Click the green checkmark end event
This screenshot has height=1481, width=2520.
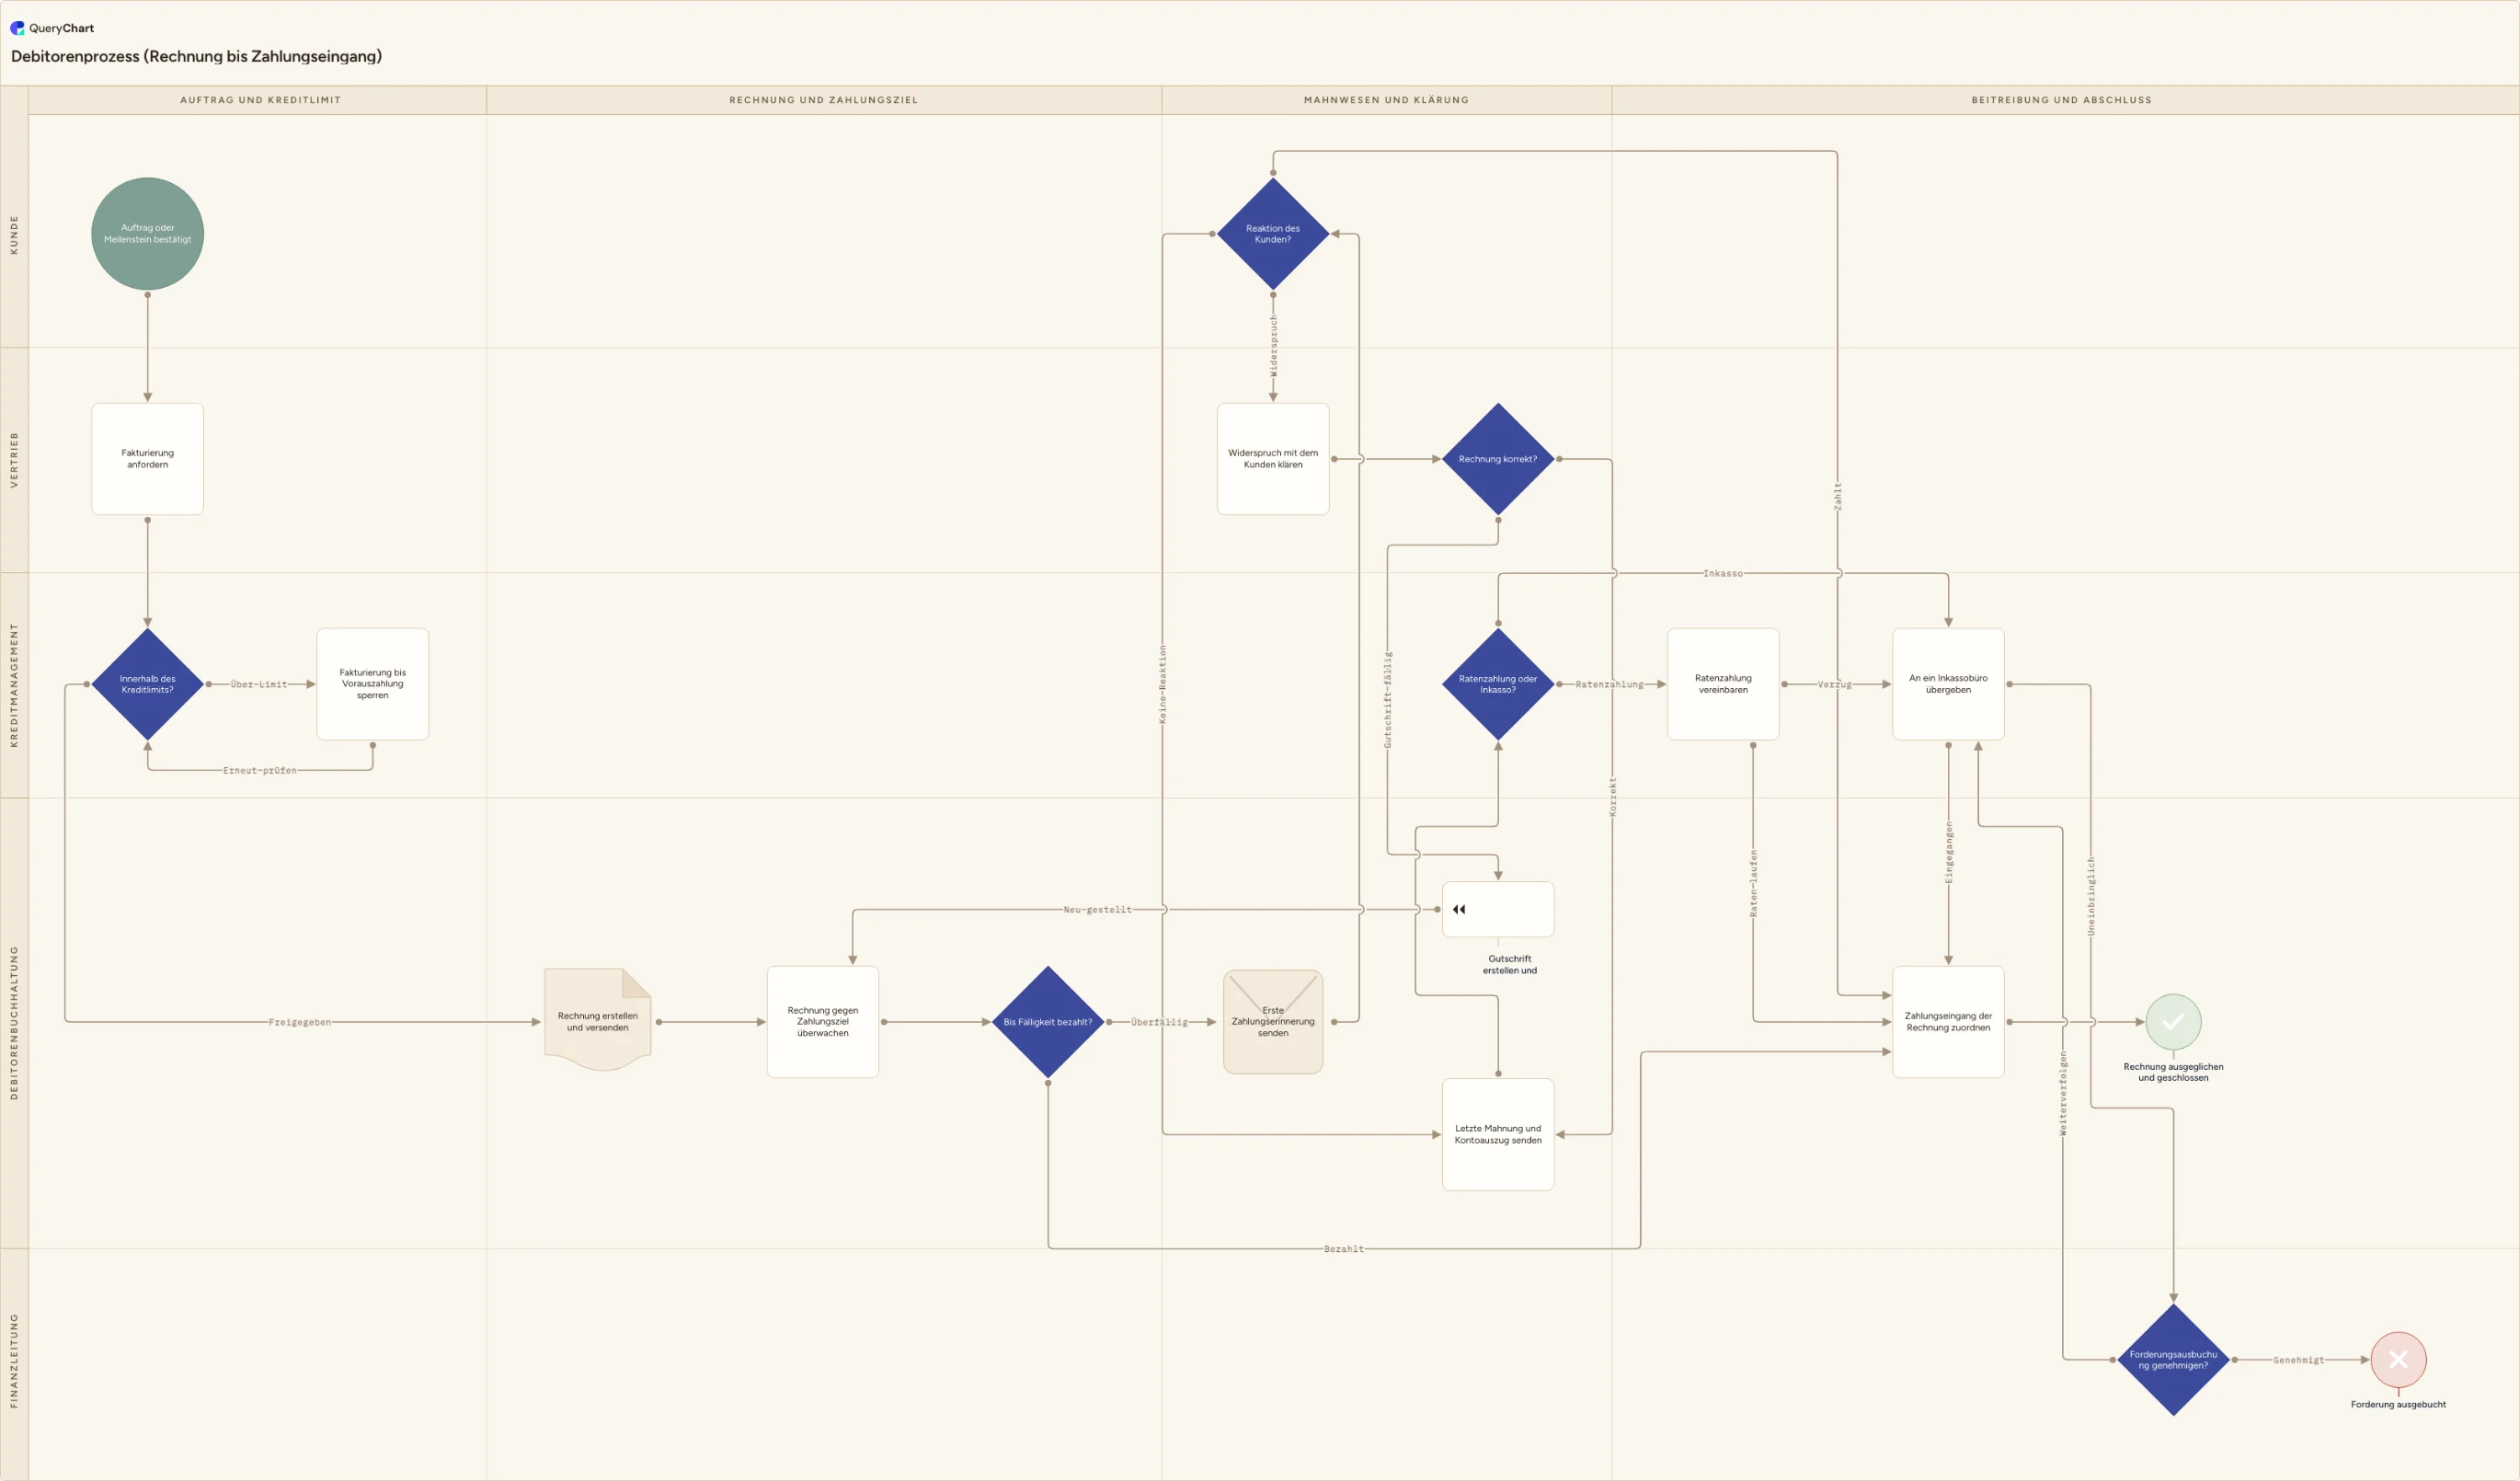(x=2173, y=1022)
